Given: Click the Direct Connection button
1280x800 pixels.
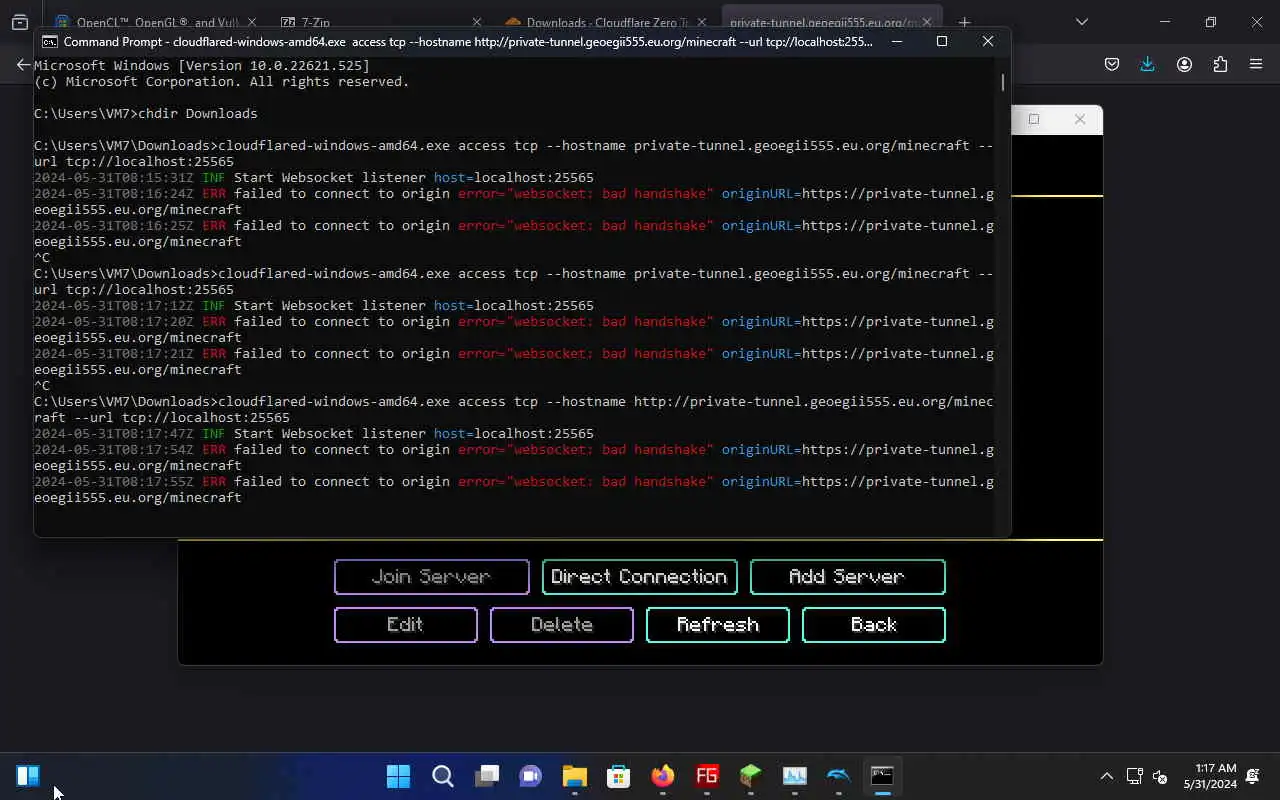Looking at the screenshot, I should pyautogui.click(x=639, y=577).
